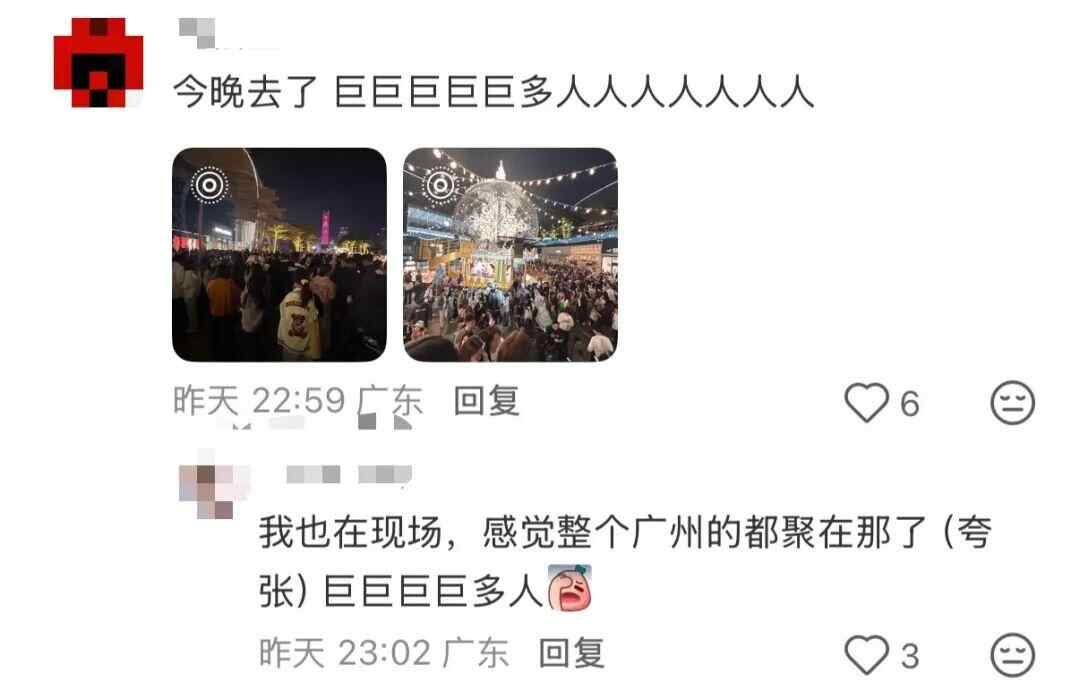Screen dimensions: 1080x699
Task: Tap live photo icon on globe decoration photo
Action: click(x=441, y=185)
